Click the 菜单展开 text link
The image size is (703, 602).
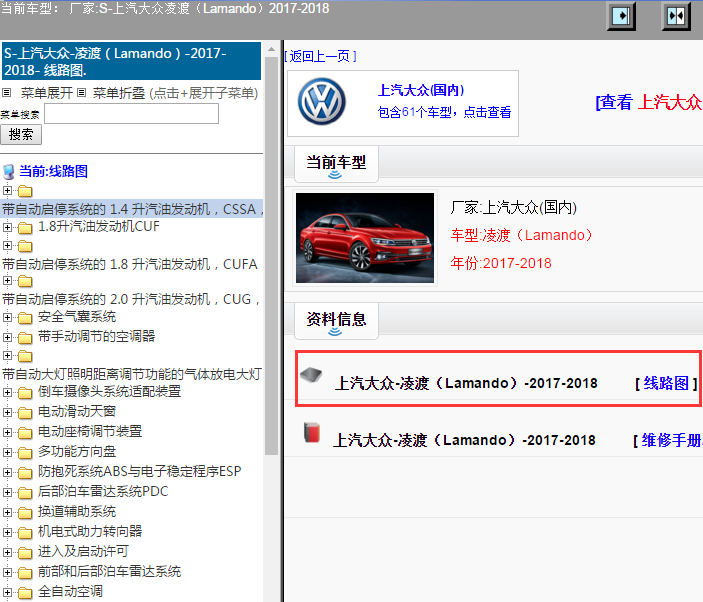pos(47,93)
